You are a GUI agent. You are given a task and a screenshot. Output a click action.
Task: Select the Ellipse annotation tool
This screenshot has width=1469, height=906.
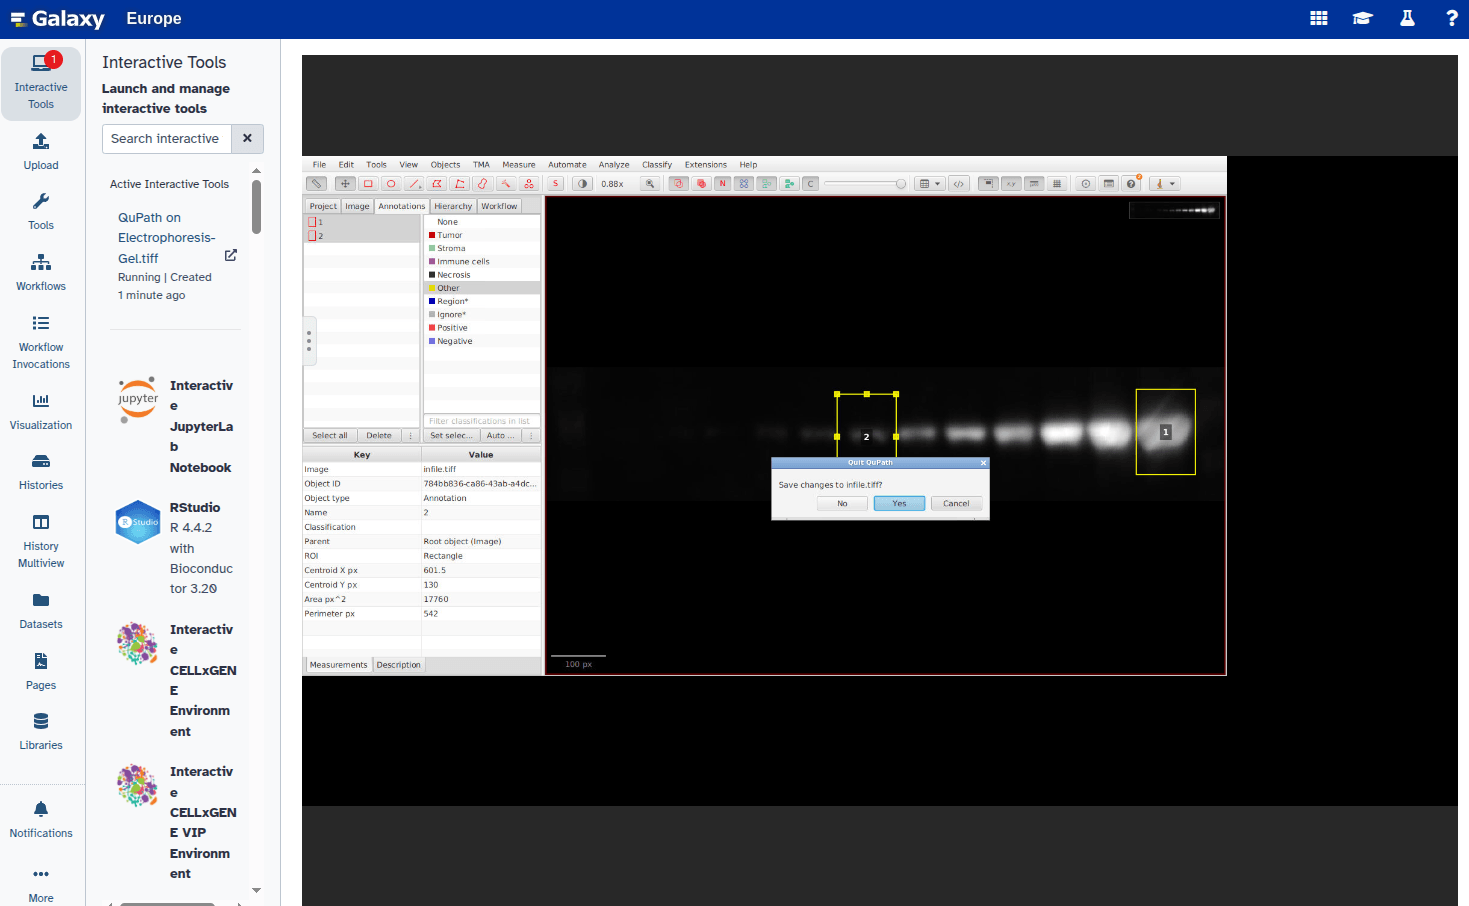click(391, 184)
